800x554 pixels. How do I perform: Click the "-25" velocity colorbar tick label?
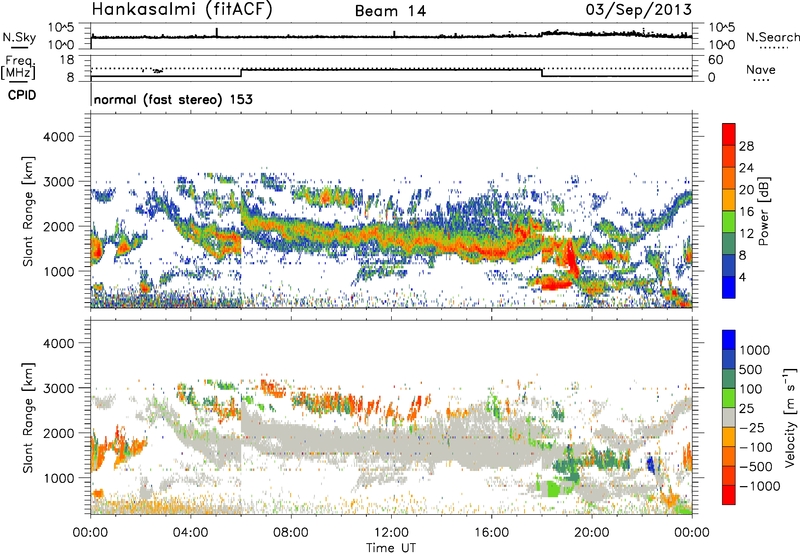pyautogui.click(x=751, y=427)
